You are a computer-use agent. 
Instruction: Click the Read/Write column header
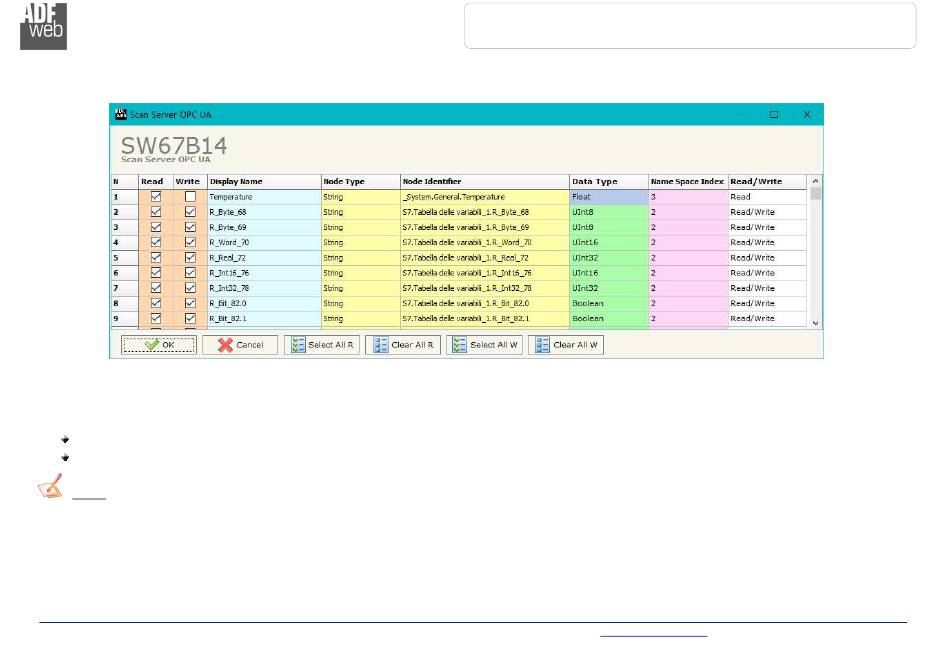pyautogui.click(x=767, y=181)
